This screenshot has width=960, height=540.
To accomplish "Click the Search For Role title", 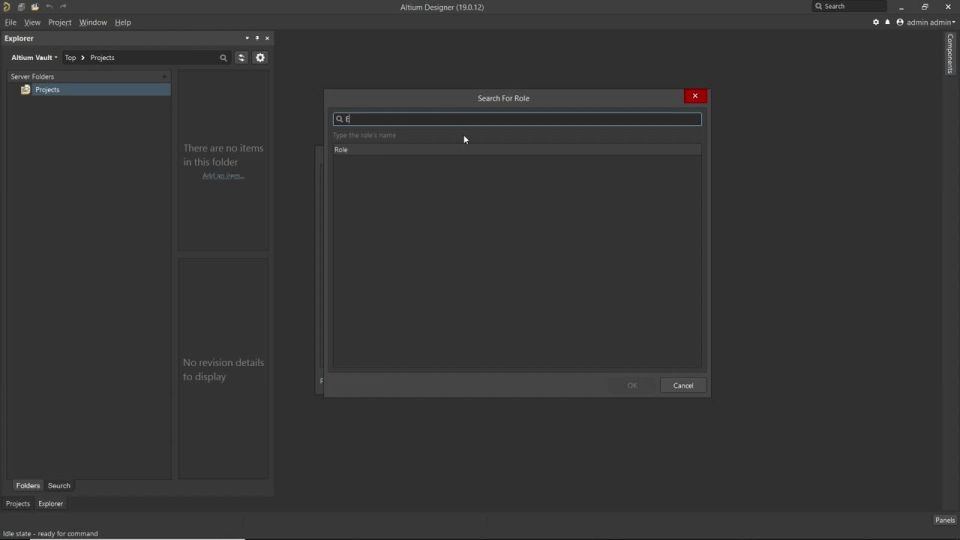I will click(503, 98).
